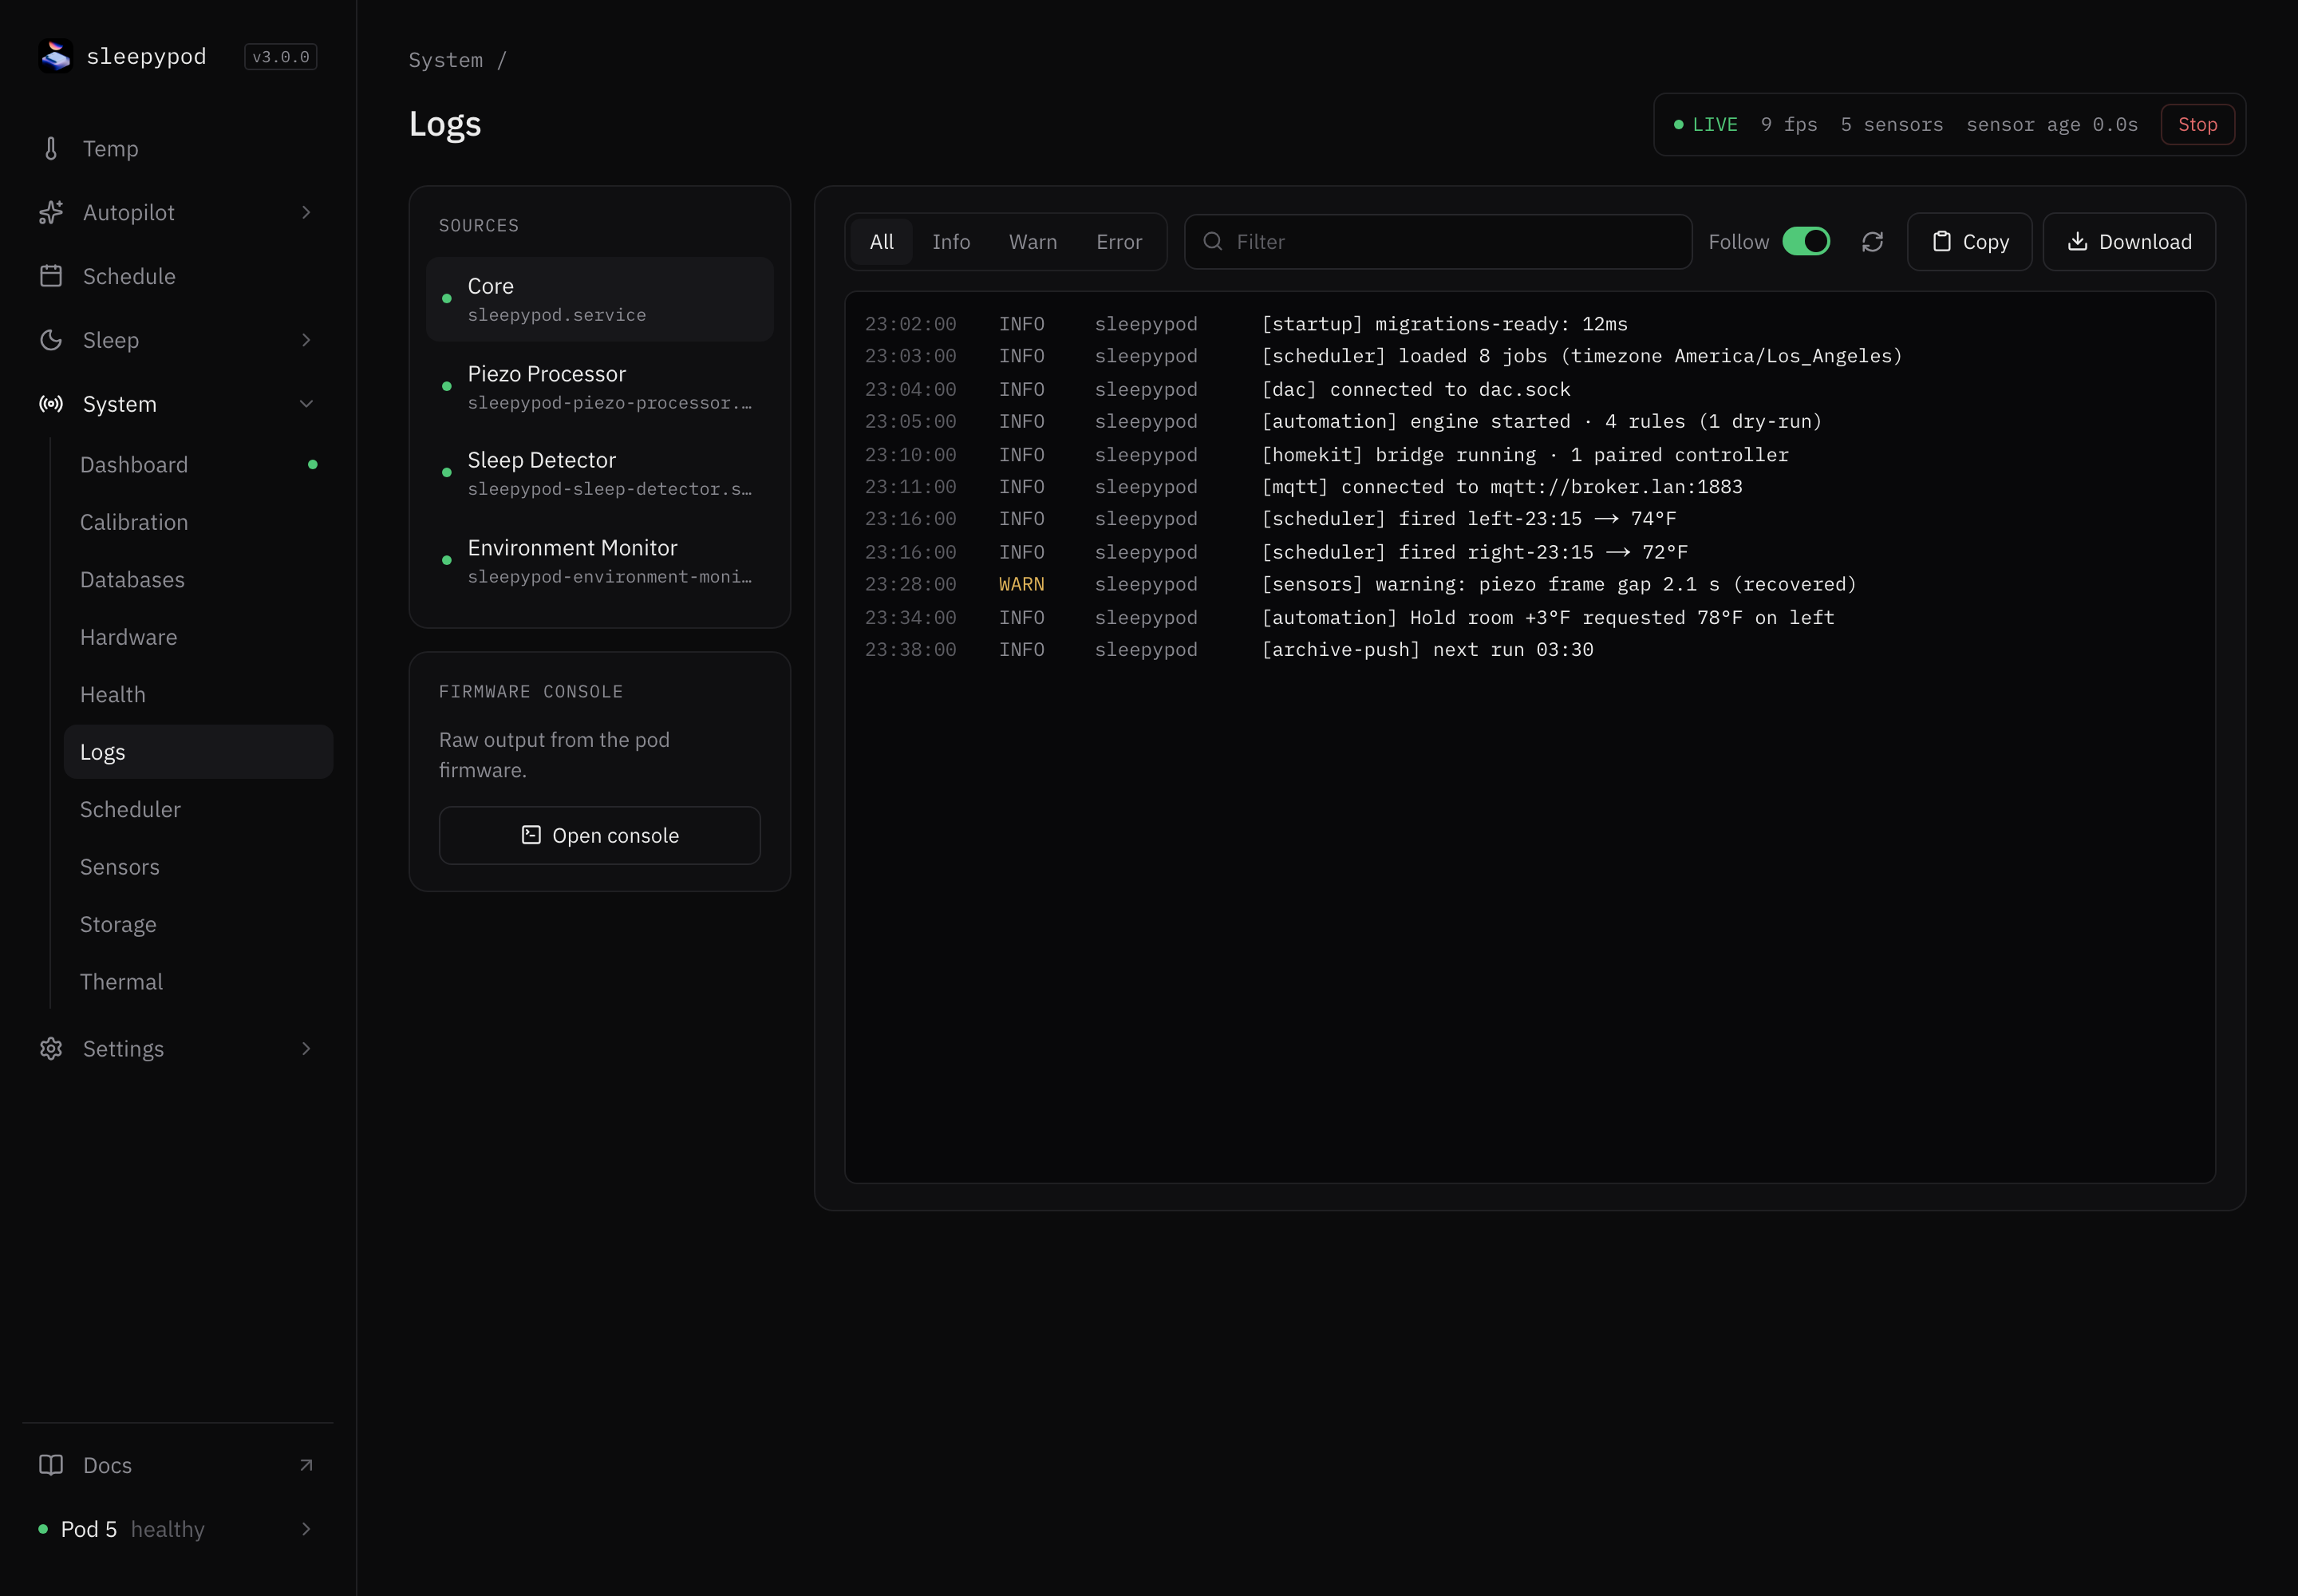The width and height of the screenshot is (2298, 1596).
Task: Select the All log level tab
Action: click(x=881, y=242)
